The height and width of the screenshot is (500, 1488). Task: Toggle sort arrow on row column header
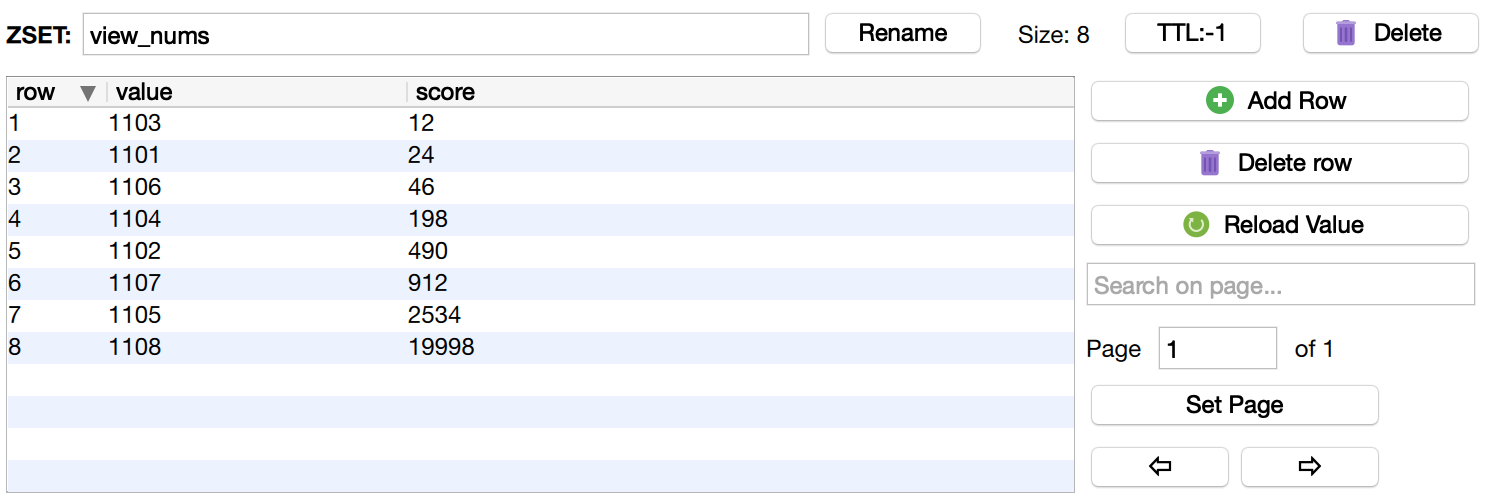tap(88, 93)
